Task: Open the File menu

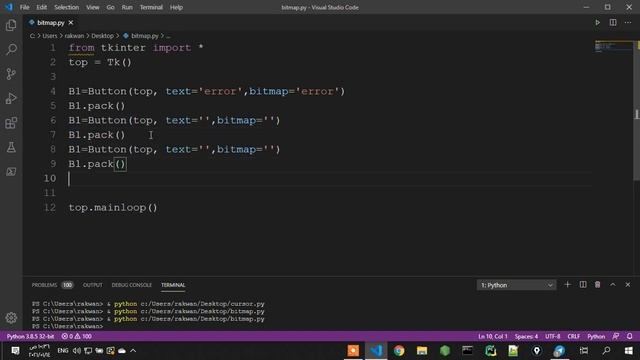Action: click(24, 7)
